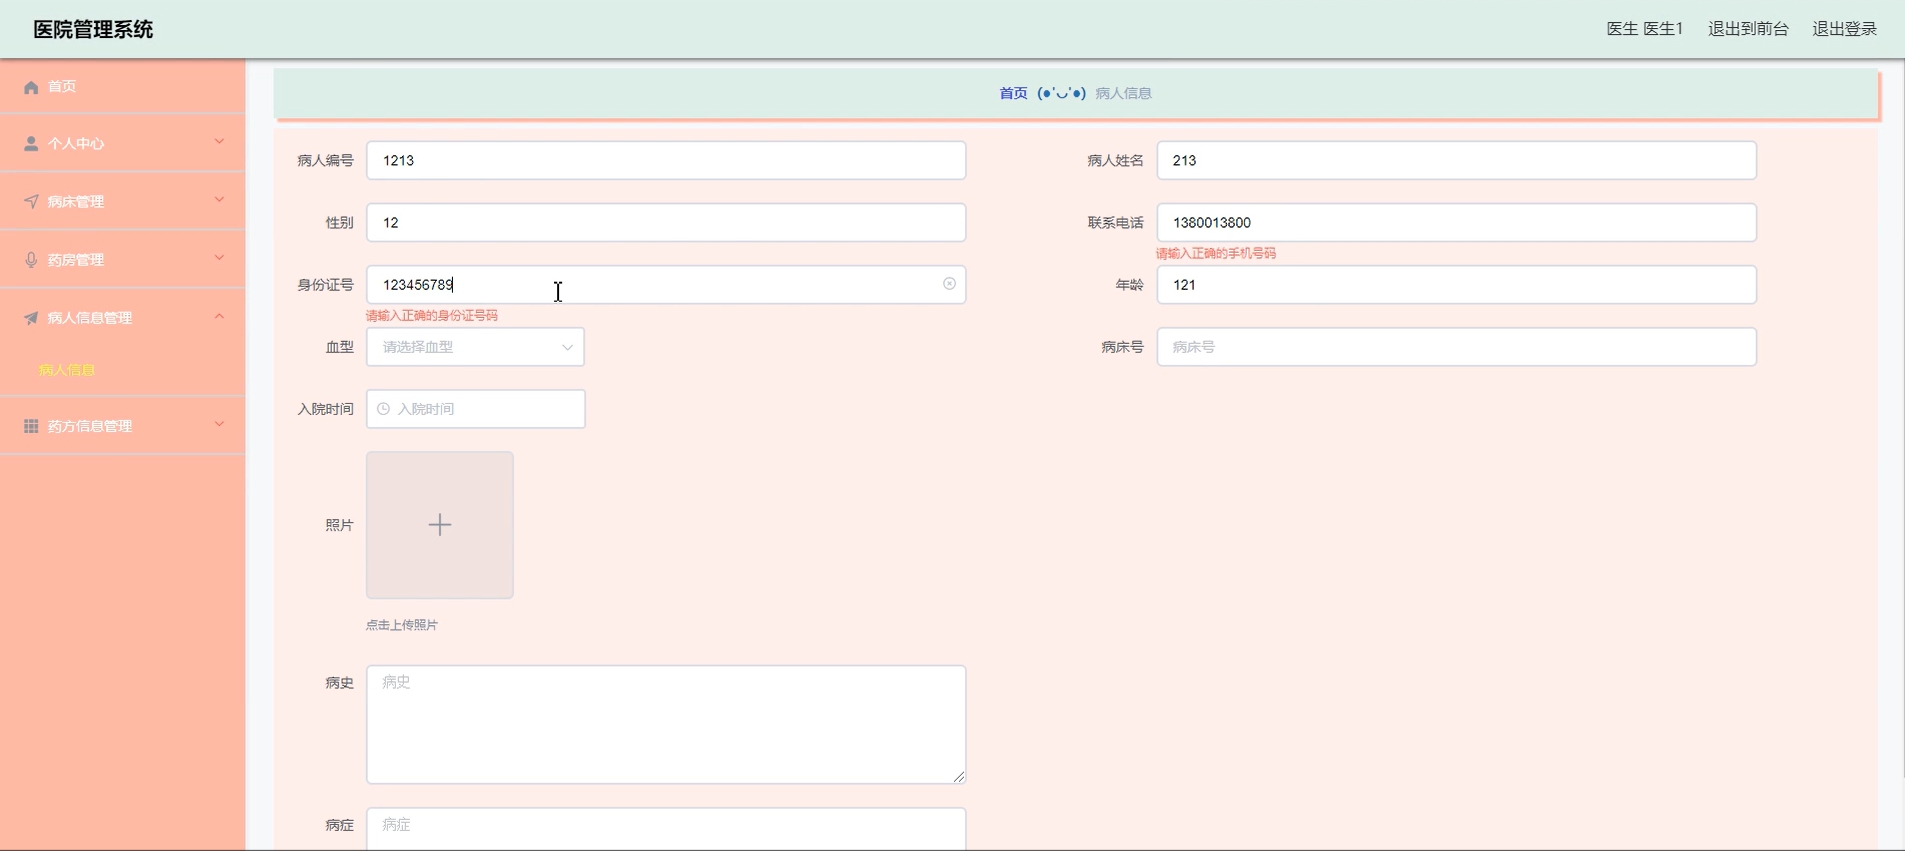Click the 首页 breadcrumb link
The width and height of the screenshot is (1905, 851).
[x=1013, y=93]
